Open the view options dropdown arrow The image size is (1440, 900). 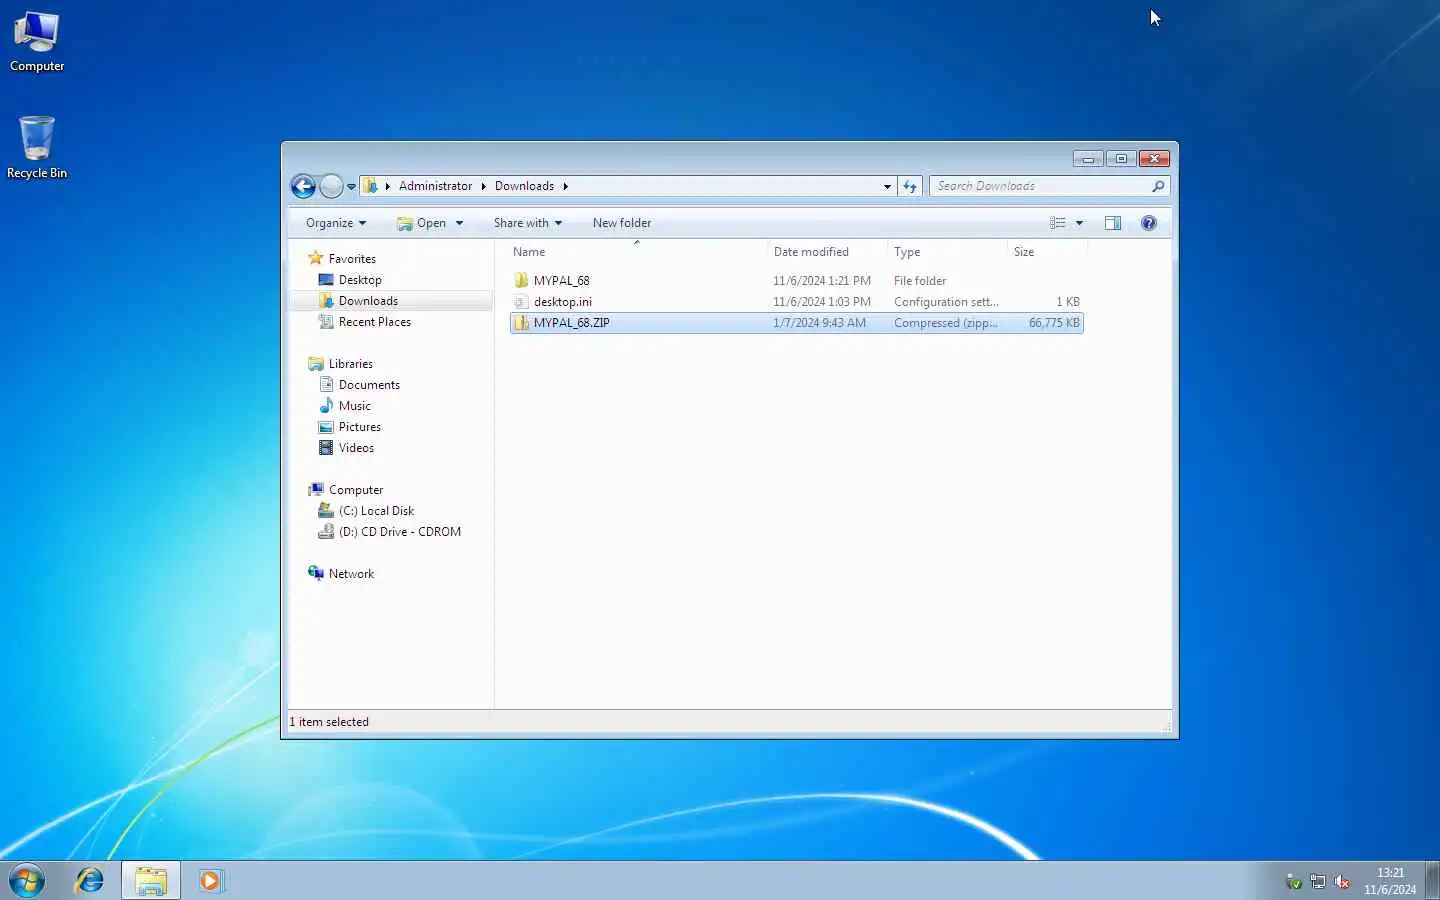click(1079, 223)
